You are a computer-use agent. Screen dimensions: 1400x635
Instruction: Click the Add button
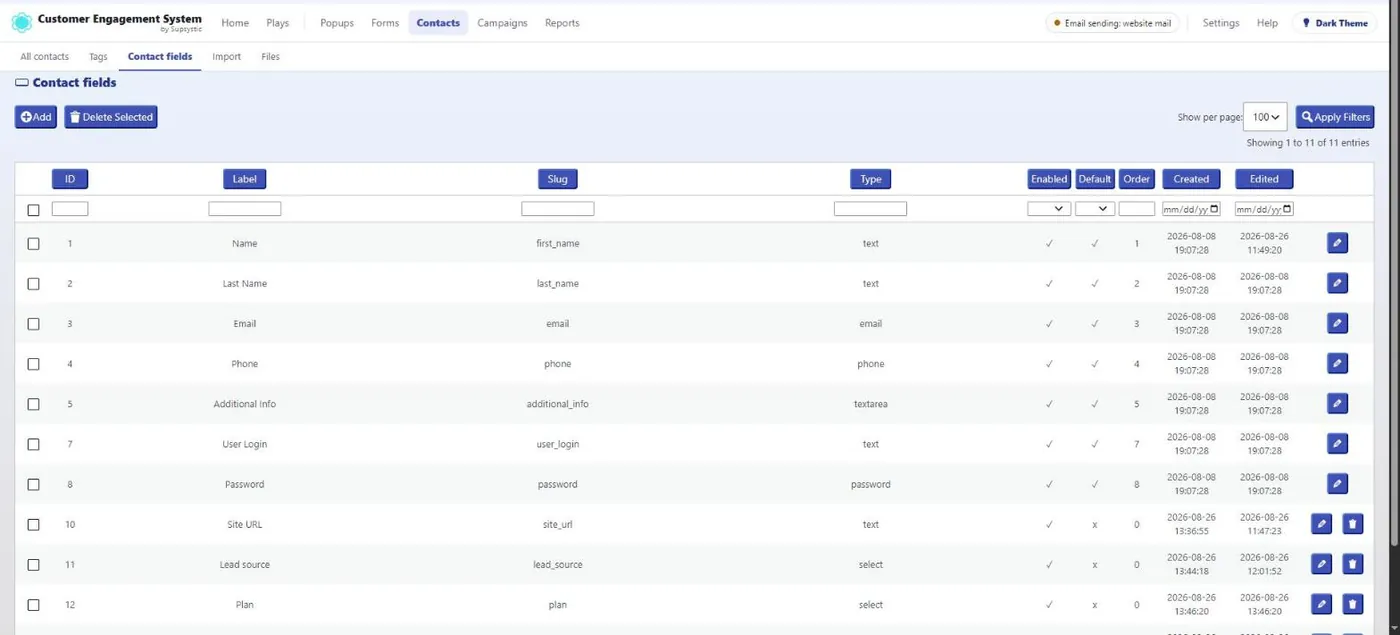(x=36, y=117)
